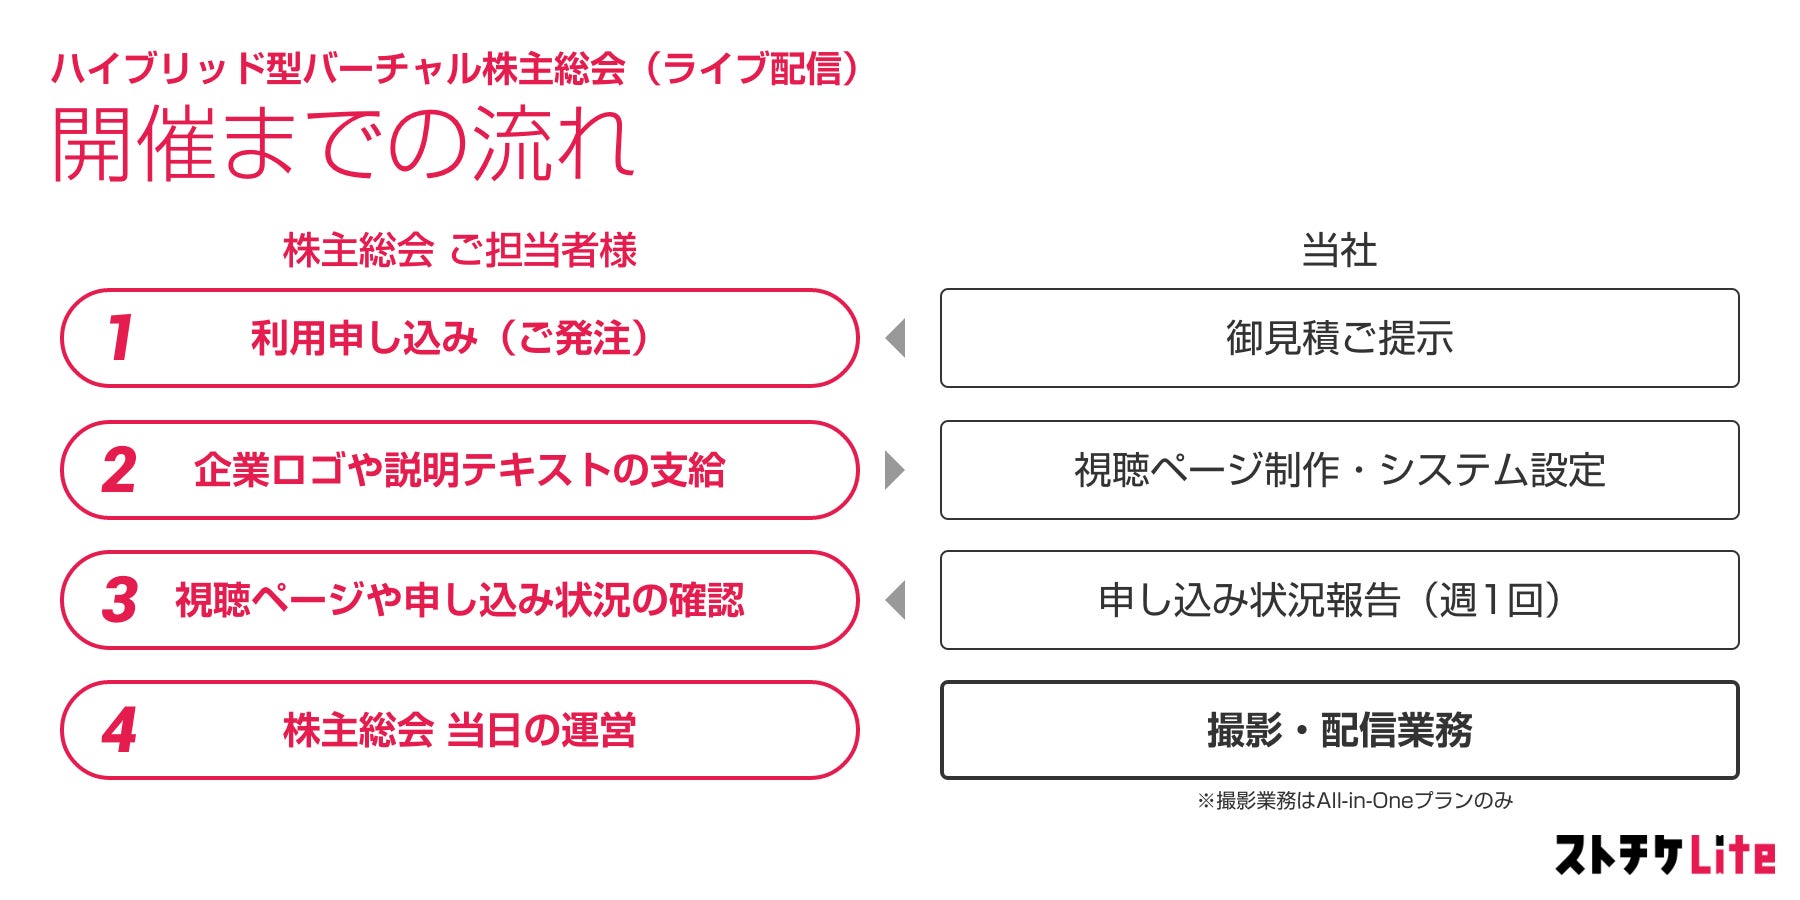This screenshot has width=1800, height=900.
Task: Click the gray left arrow beside 申し込み状況報告
Action: [x=896, y=600]
